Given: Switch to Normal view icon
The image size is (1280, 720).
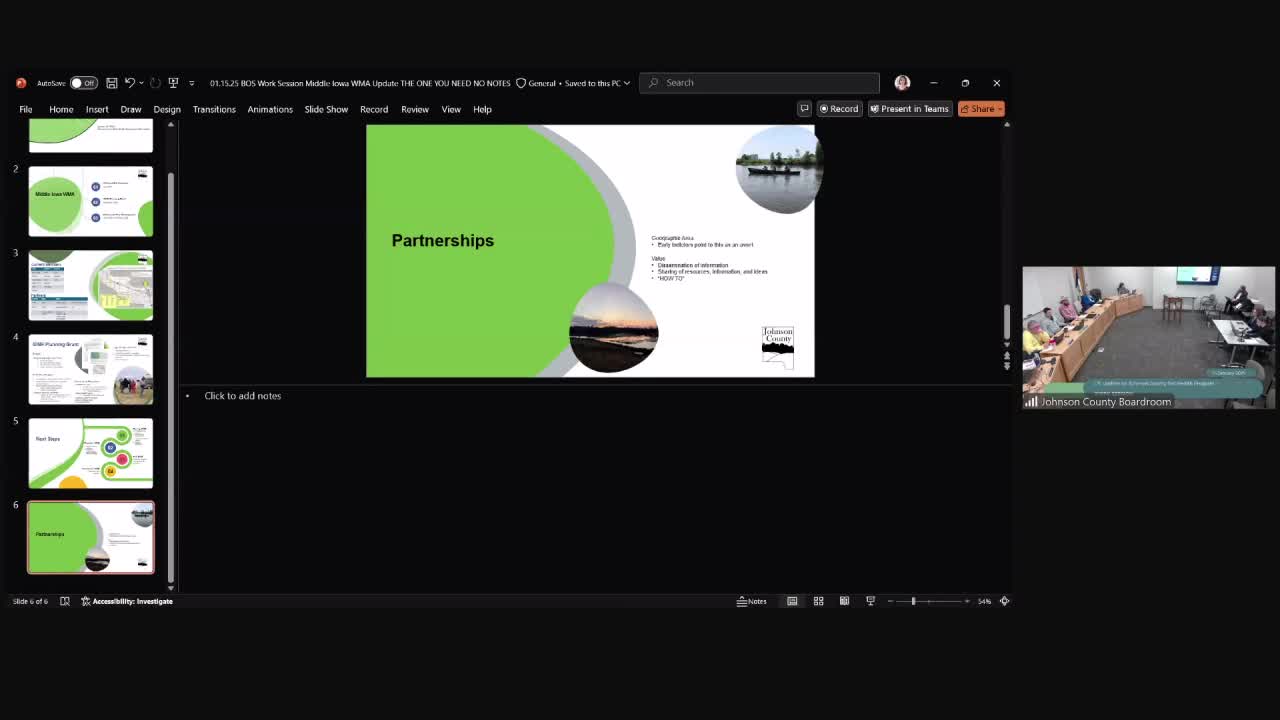Looking at the screenshot, I should click(x=792, y=601).
